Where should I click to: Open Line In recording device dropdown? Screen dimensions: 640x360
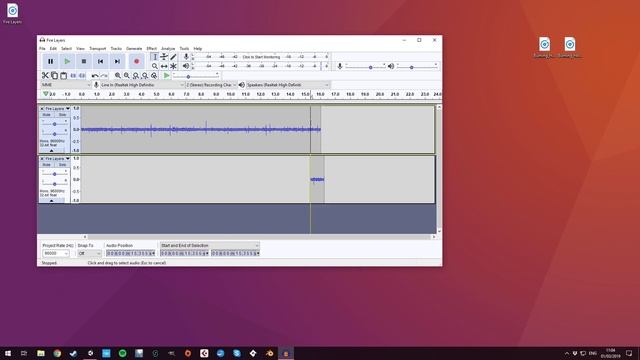pyautogui.click(x=142, y=85)
